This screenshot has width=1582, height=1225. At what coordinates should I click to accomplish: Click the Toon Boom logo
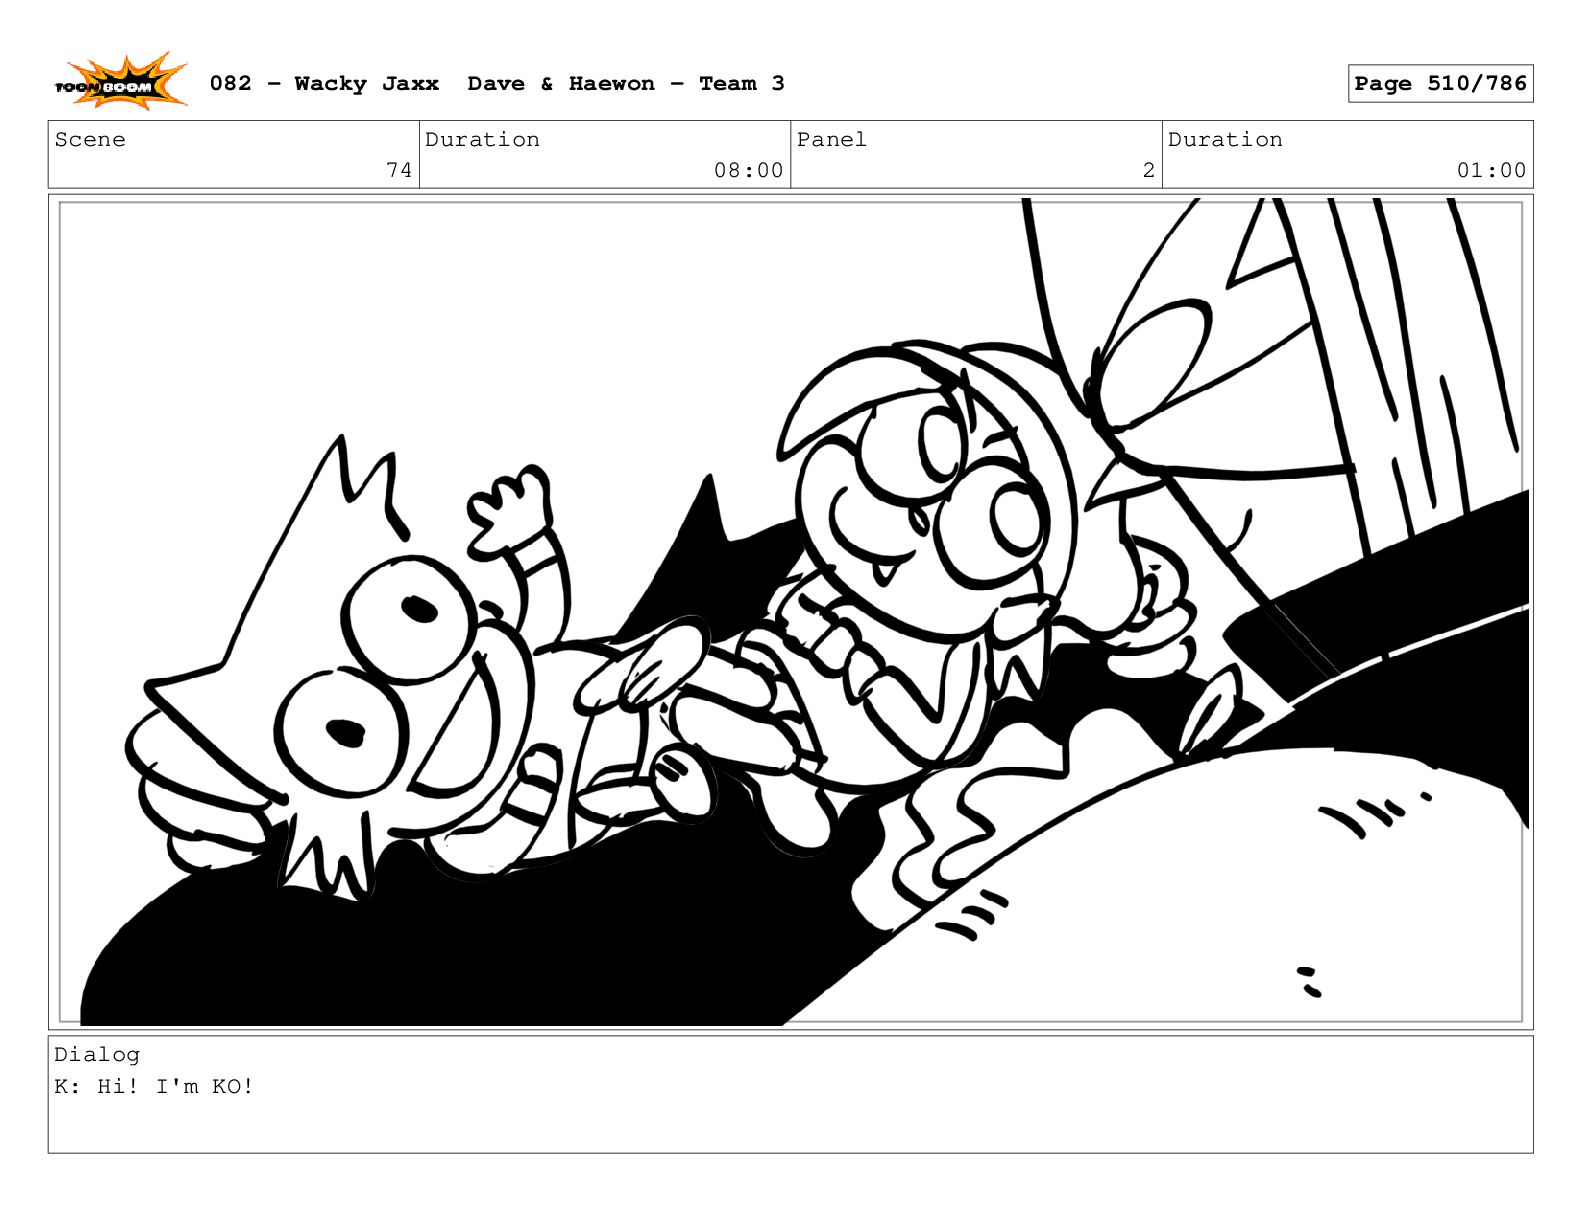120,82
